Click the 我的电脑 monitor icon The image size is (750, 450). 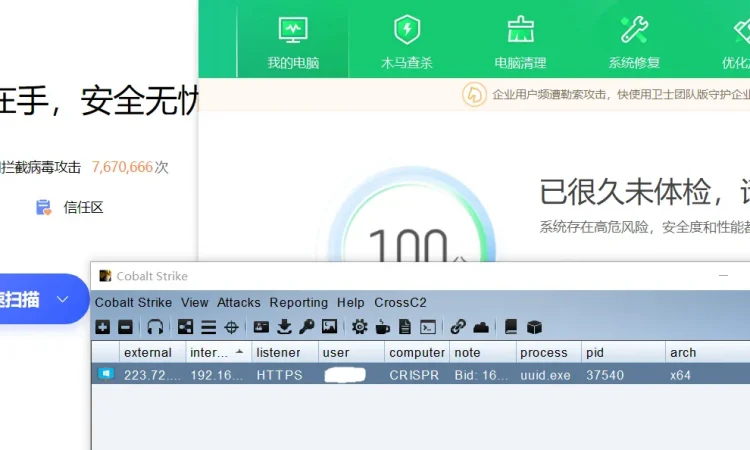click(x=293, y=30)
